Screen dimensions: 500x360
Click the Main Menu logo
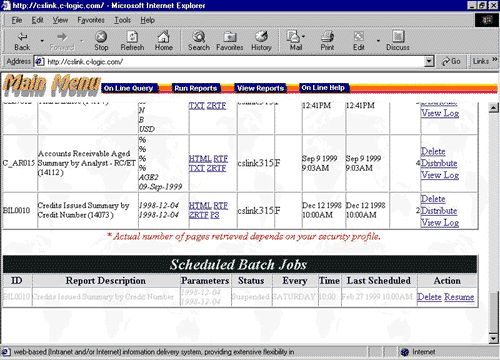click(x=52, y=84)
